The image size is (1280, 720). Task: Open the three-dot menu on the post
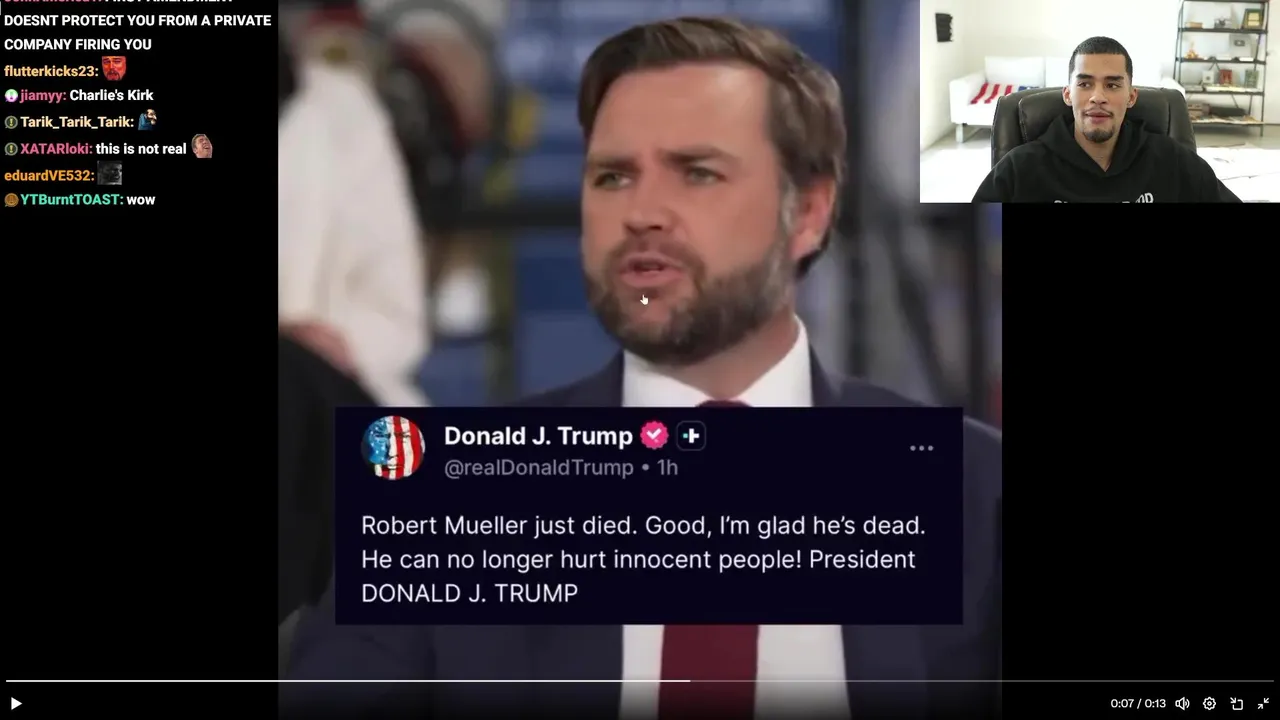coord(921,448)
